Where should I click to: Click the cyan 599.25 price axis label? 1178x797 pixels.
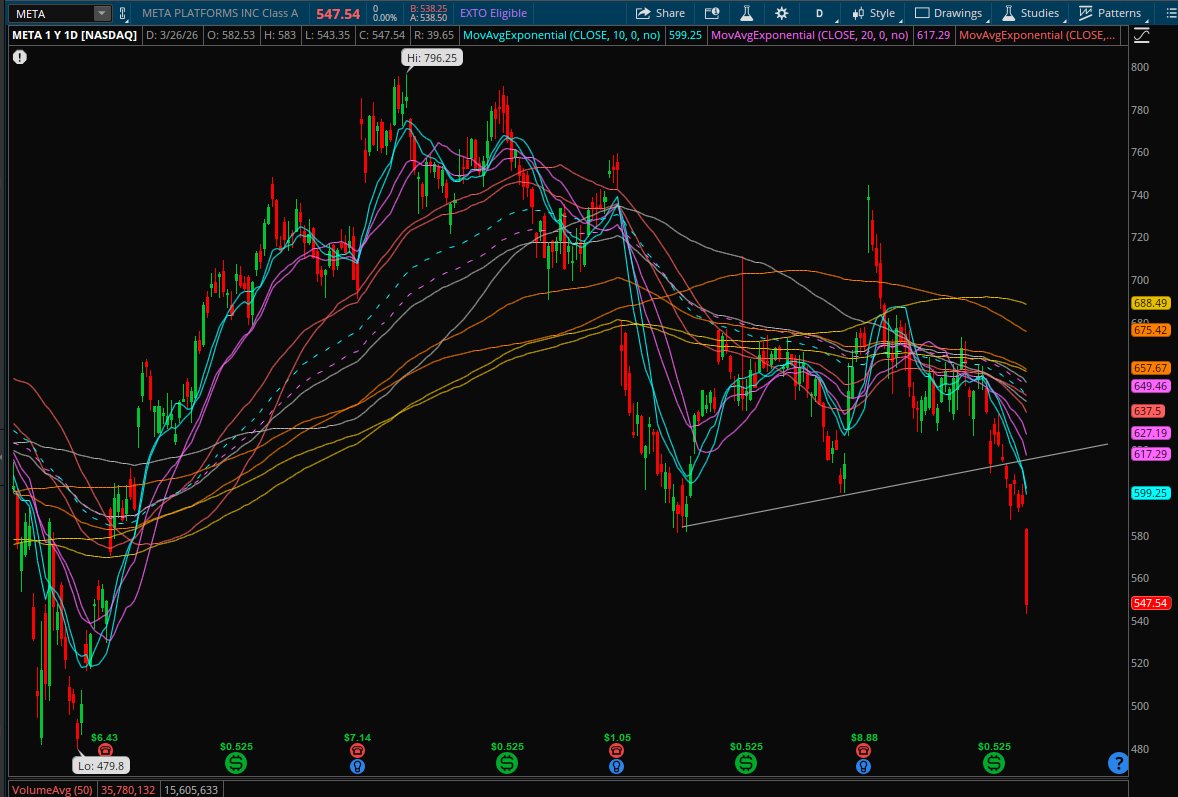(1150, 493)
